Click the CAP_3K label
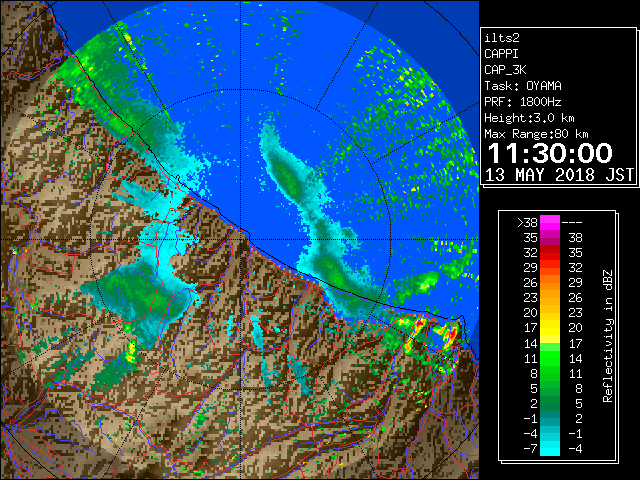Image resolution: width=640 pixels, height=480 pixels. (505, 70)
